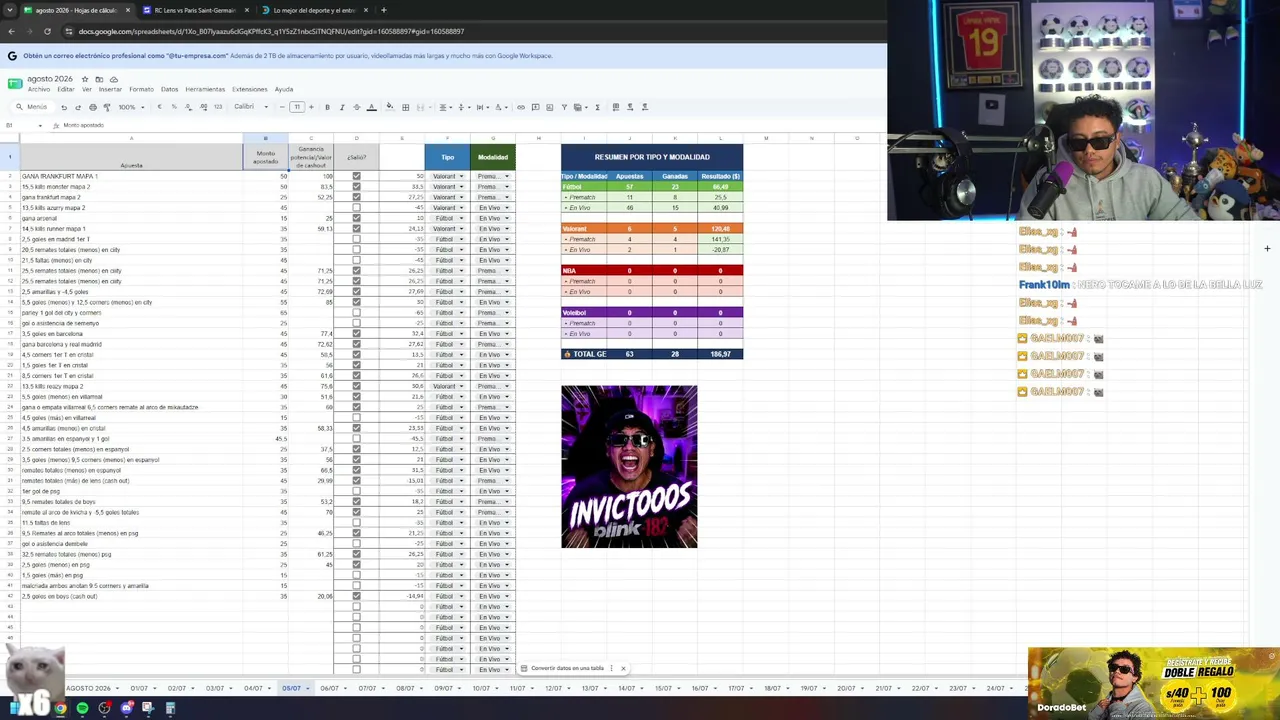The height and width of the screenshot is (720, 1280).
Task: Open the zoom 100% dropdown
Action: pyautogui.click(x=131, y=107)
